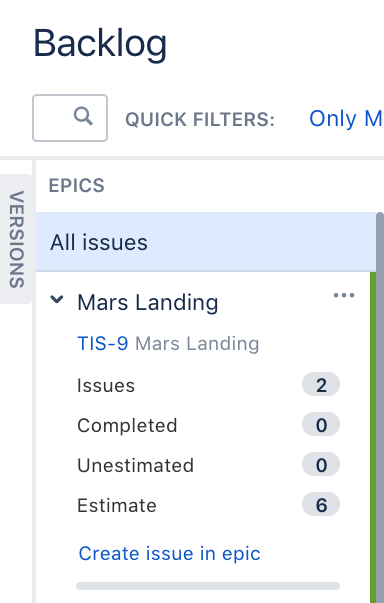Click the Estimate badge showing 6
384x603 pixels.
[321, 505]
